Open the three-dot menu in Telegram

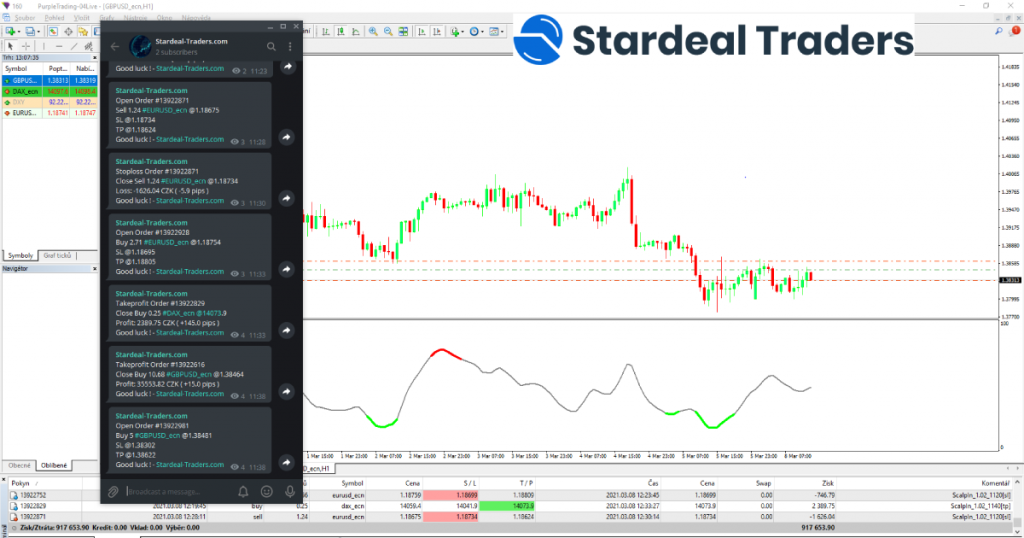[290, 46]
